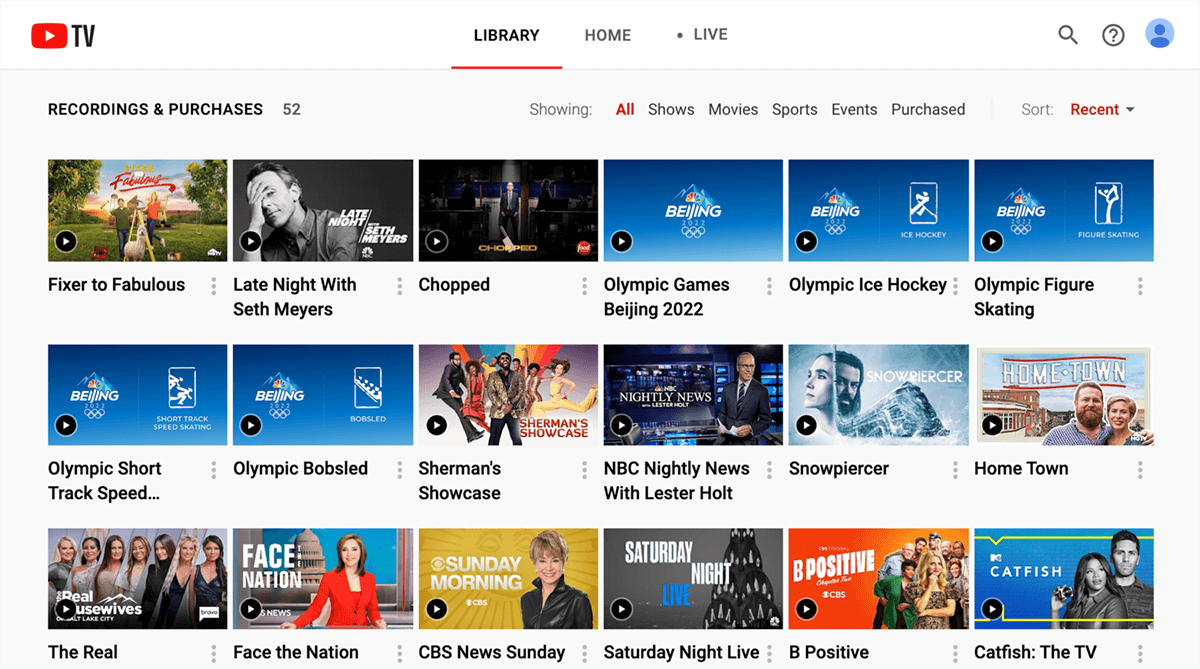Switch to the HOME tab
1200x669 pixels.
tap(607, 34)
